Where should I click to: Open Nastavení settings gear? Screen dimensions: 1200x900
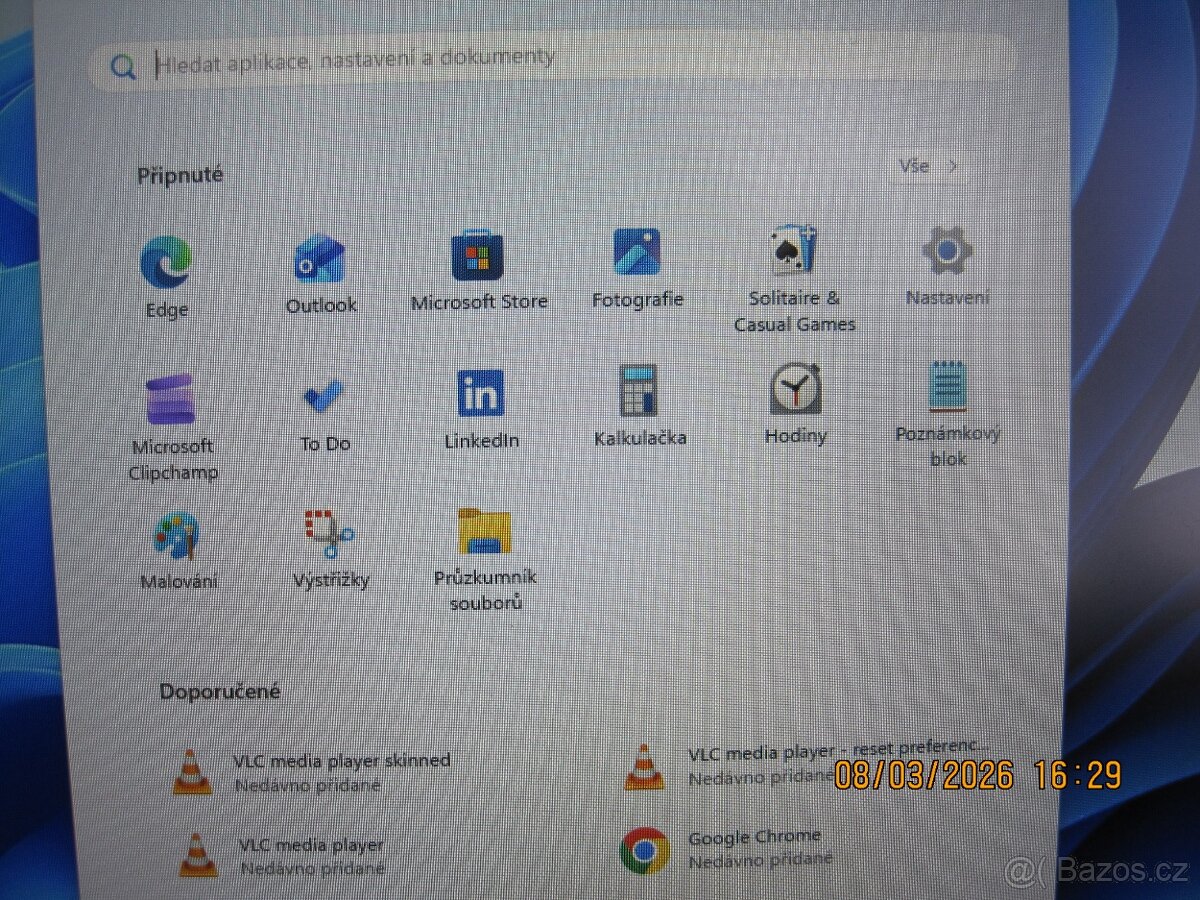(x=947, y=252)
